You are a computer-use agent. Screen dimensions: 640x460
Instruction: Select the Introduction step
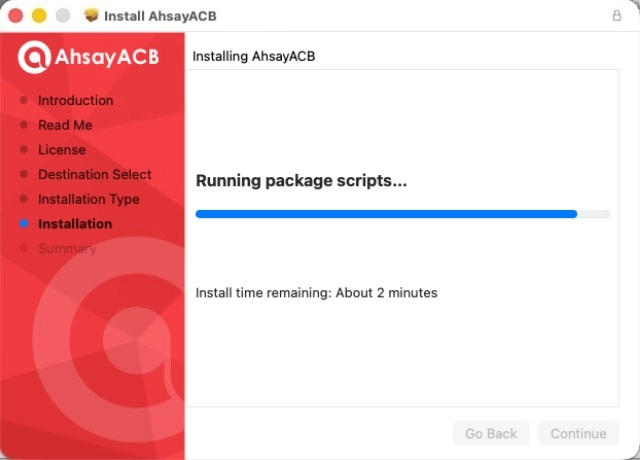[x=75, y=100]
